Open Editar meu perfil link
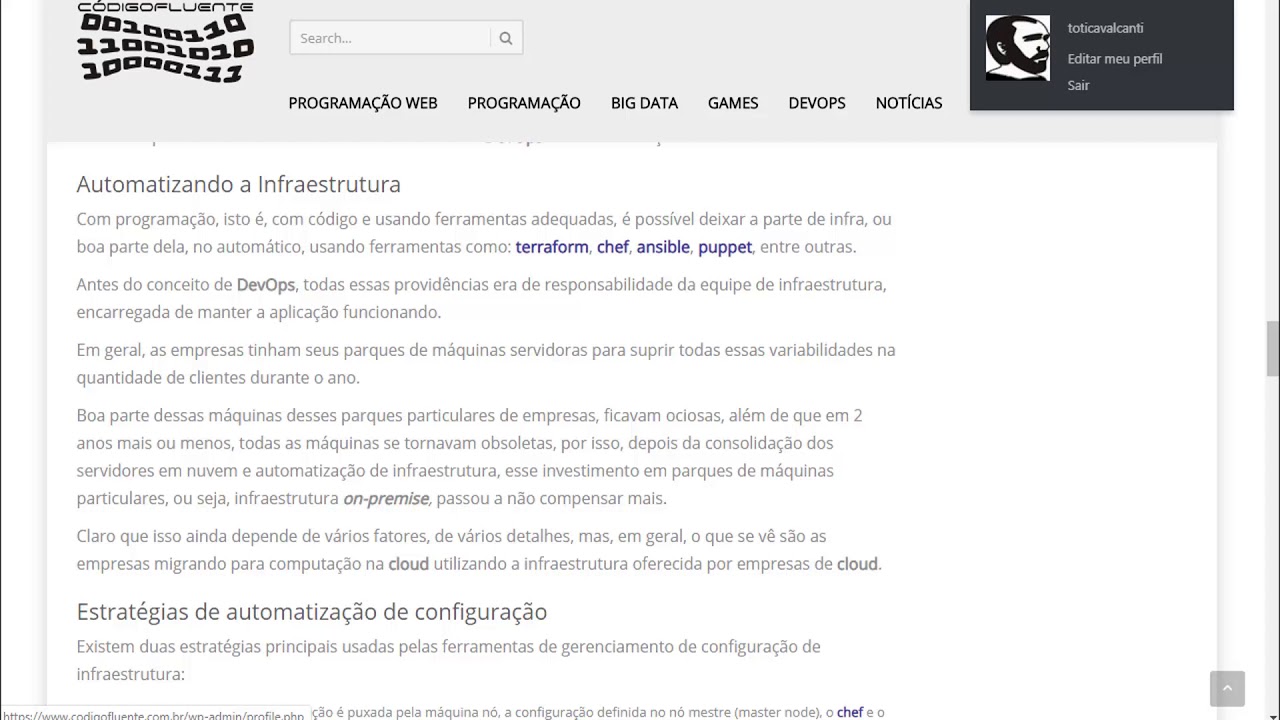The height and width of the screenshot is (720, 1280). click(1115, 59)
